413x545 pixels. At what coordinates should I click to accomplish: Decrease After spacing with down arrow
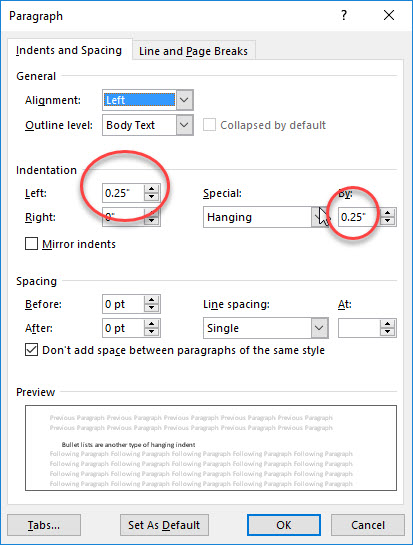(152, 332)
